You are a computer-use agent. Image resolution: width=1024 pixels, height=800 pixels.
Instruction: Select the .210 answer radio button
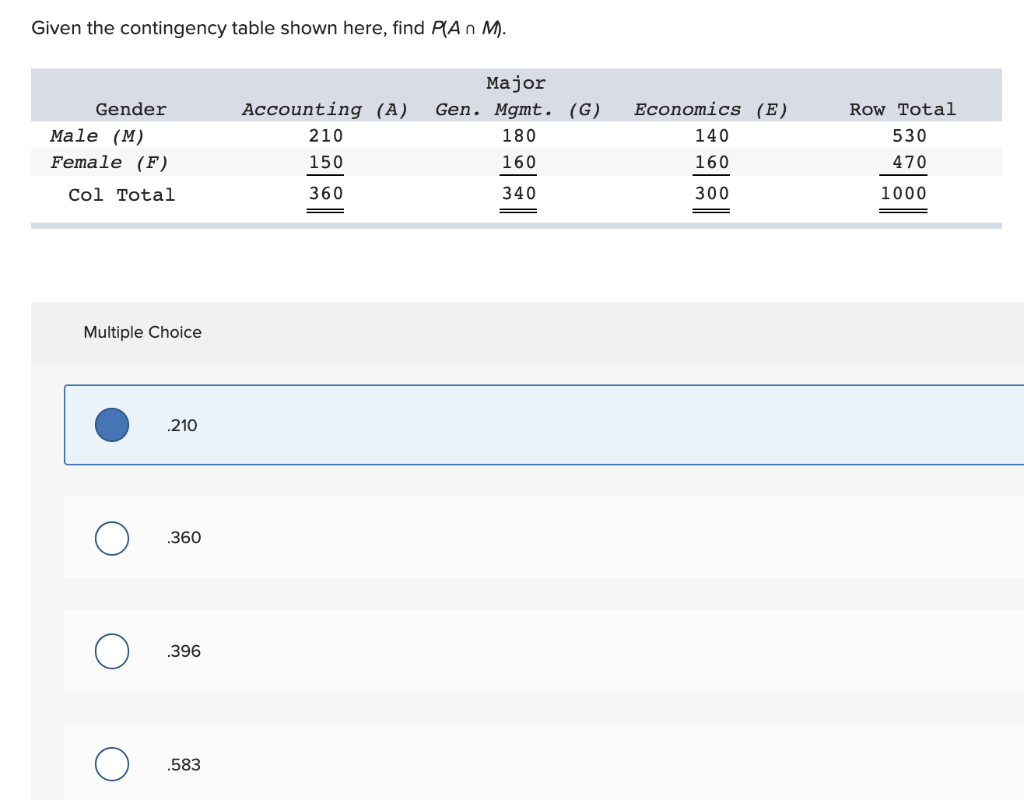coord(111,425)
